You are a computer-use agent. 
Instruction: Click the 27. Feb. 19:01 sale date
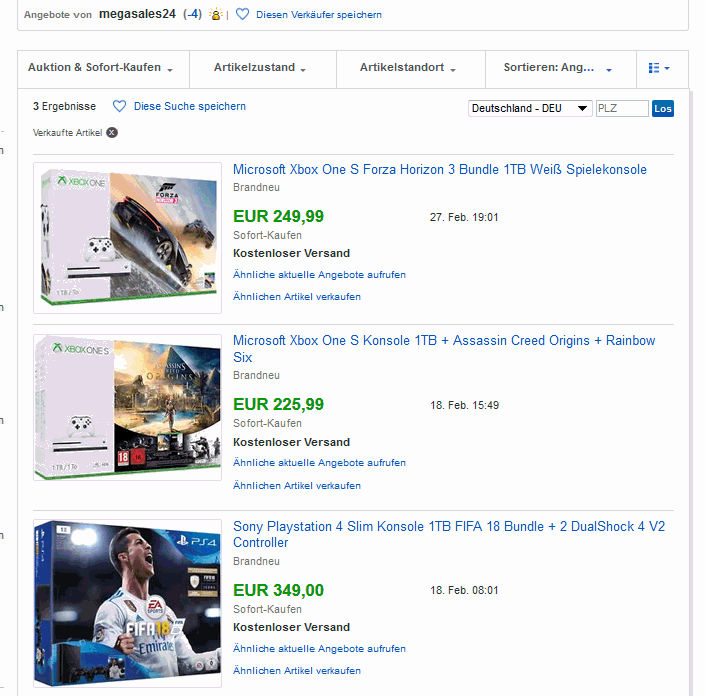click(x=464, y=217)
